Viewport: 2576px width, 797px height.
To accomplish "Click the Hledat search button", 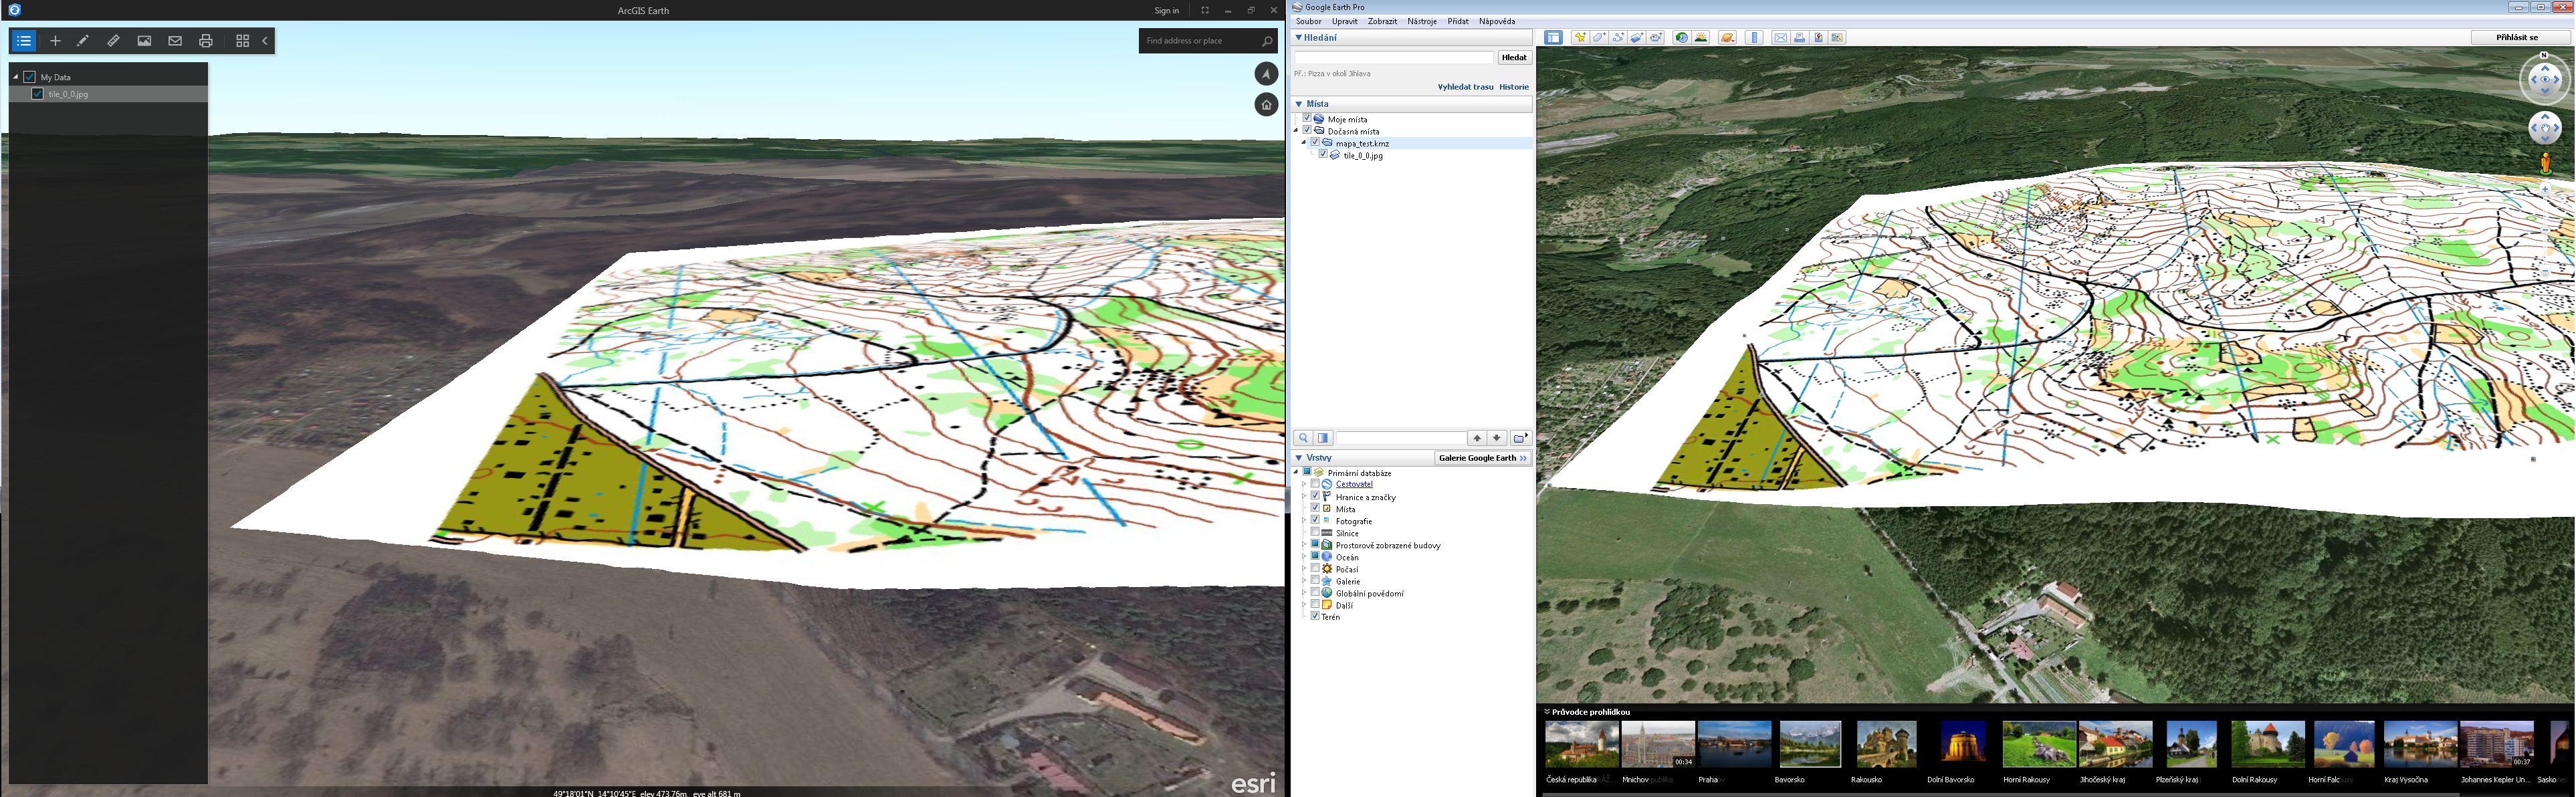I will 1514,58.
